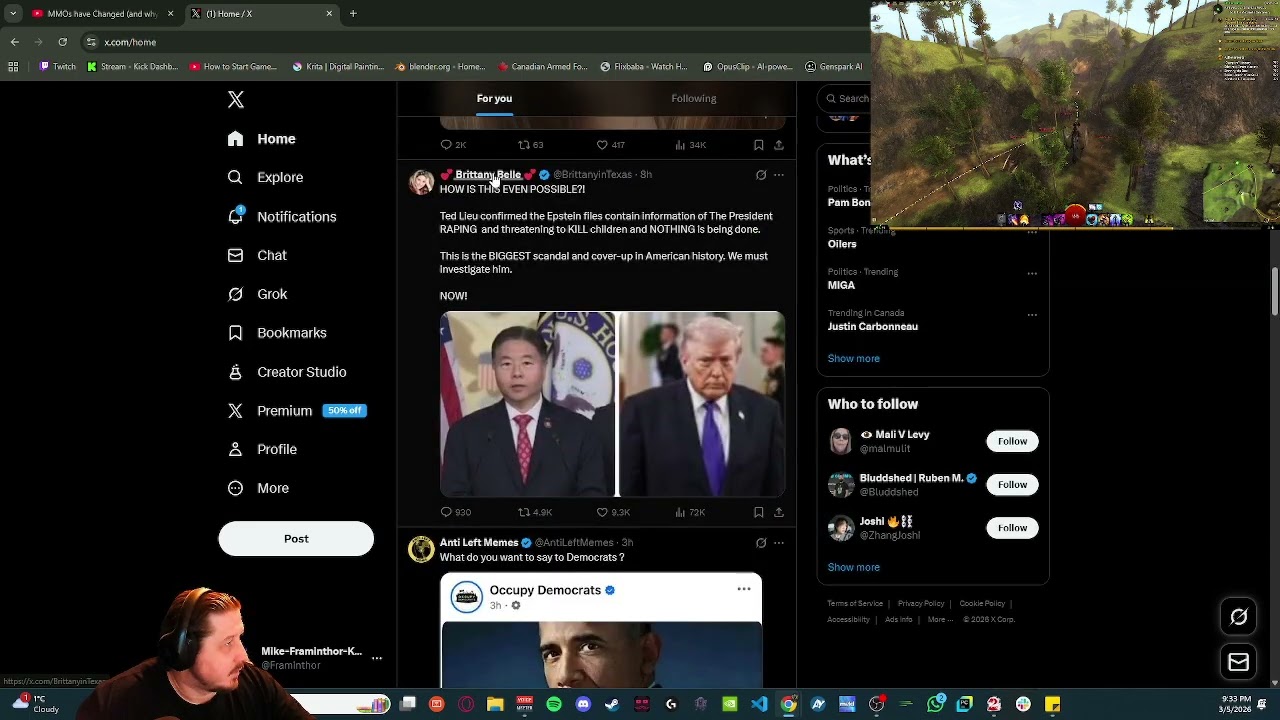Open Steam from the taskbar
This screenshot has width=1280, height=720.
(x=612, y=705)
